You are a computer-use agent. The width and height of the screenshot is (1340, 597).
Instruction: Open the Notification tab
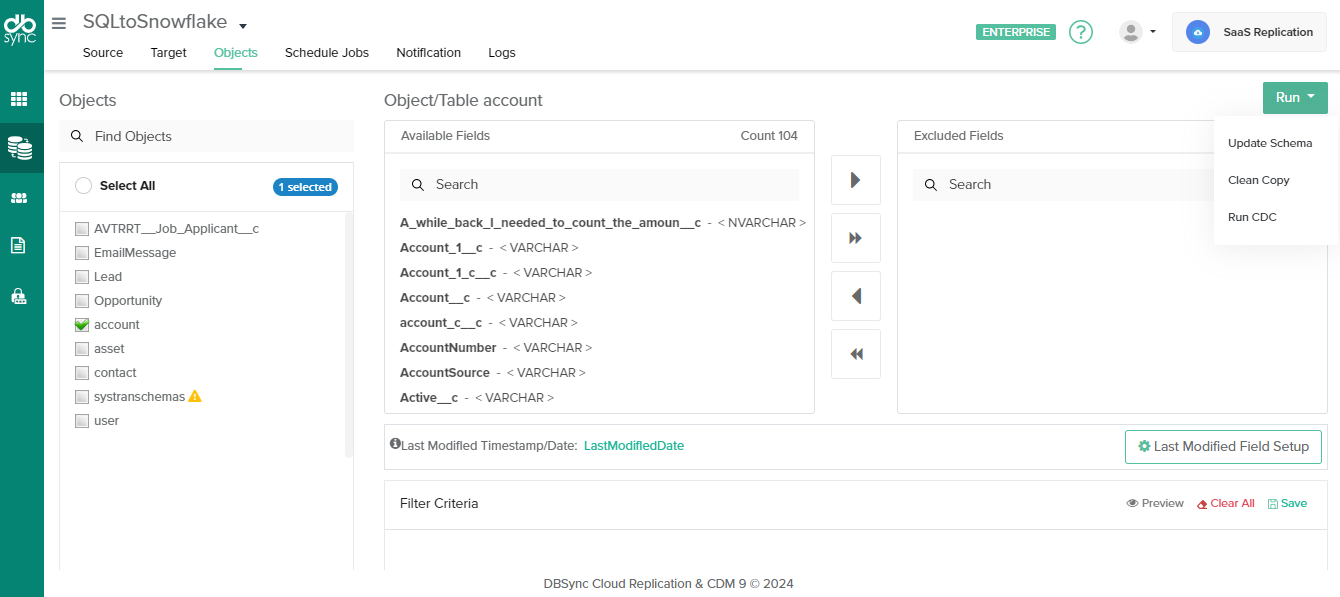[428, 53]
